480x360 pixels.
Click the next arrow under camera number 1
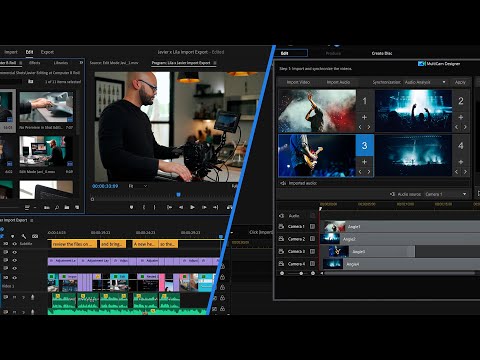[369, 127]
